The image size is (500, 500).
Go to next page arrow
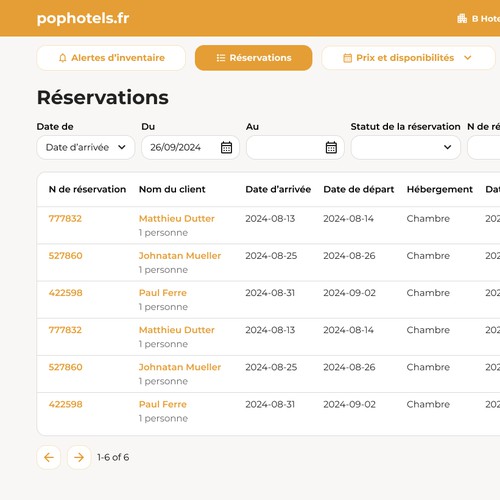(79, 457)
